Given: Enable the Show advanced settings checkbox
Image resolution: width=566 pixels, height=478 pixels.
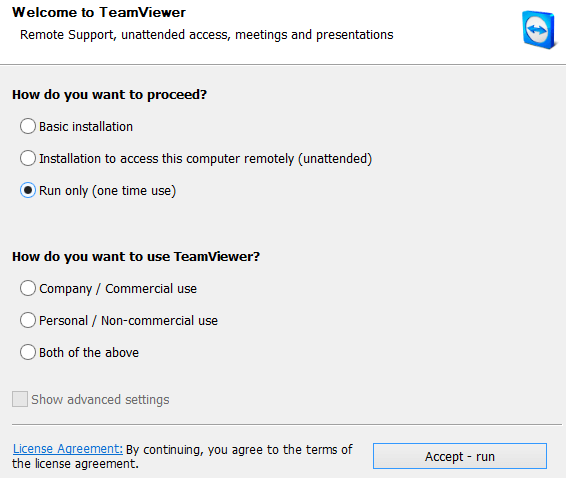Looking at the screenshot, I should (20, 399).
